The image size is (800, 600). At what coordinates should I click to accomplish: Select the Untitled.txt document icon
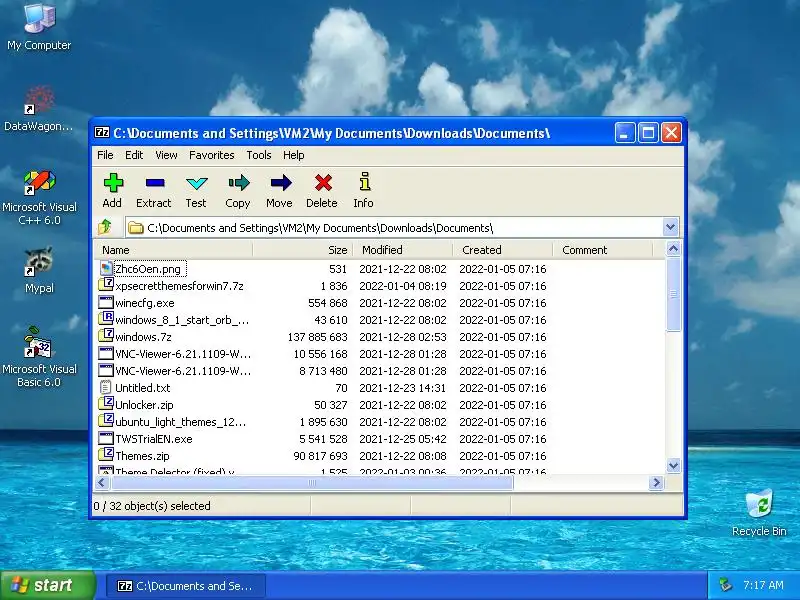click(x=106, y=387)
